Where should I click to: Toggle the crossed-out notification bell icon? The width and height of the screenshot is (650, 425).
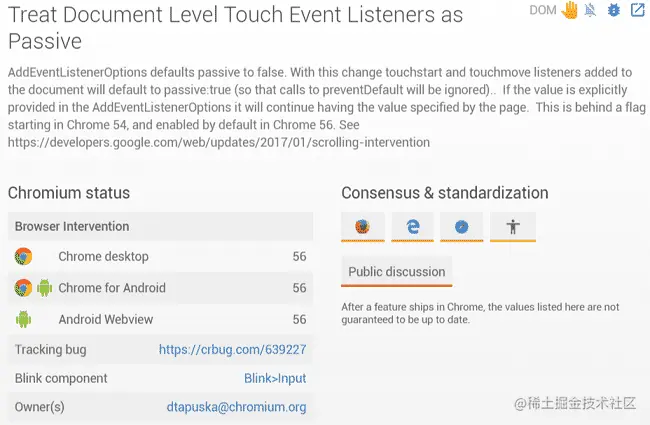[591, 10]
